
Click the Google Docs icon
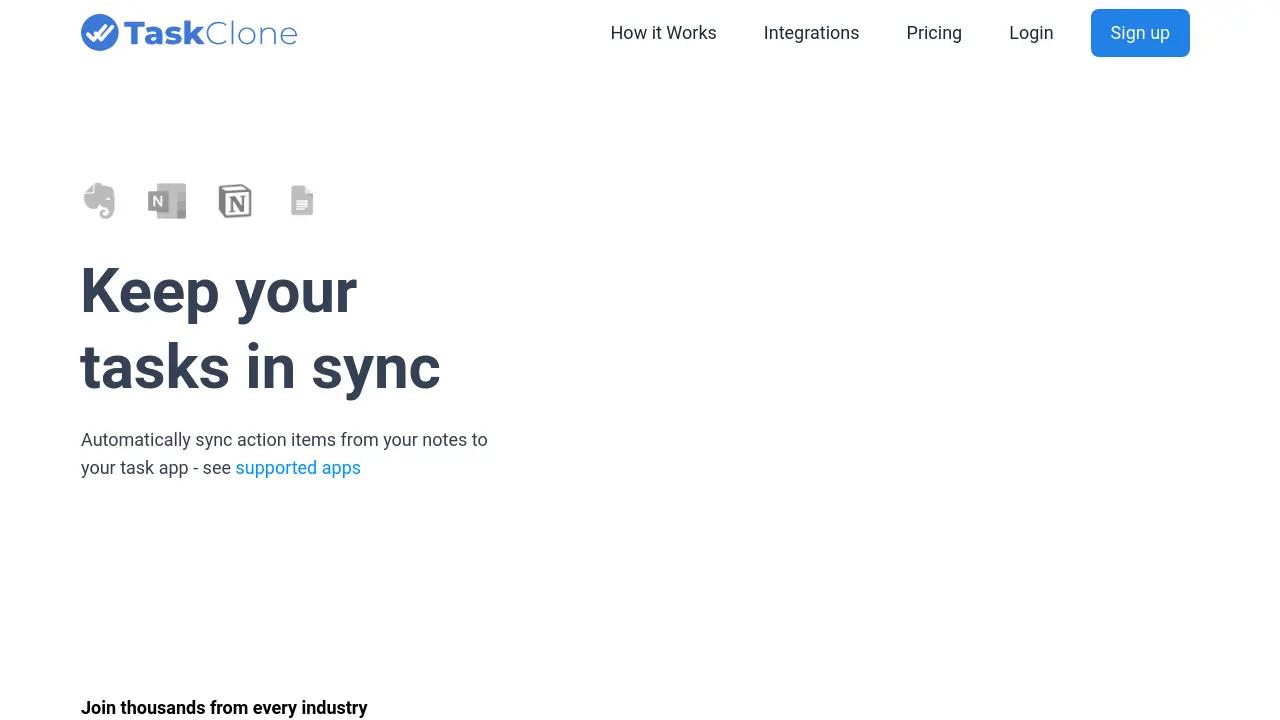coord(302,201)
